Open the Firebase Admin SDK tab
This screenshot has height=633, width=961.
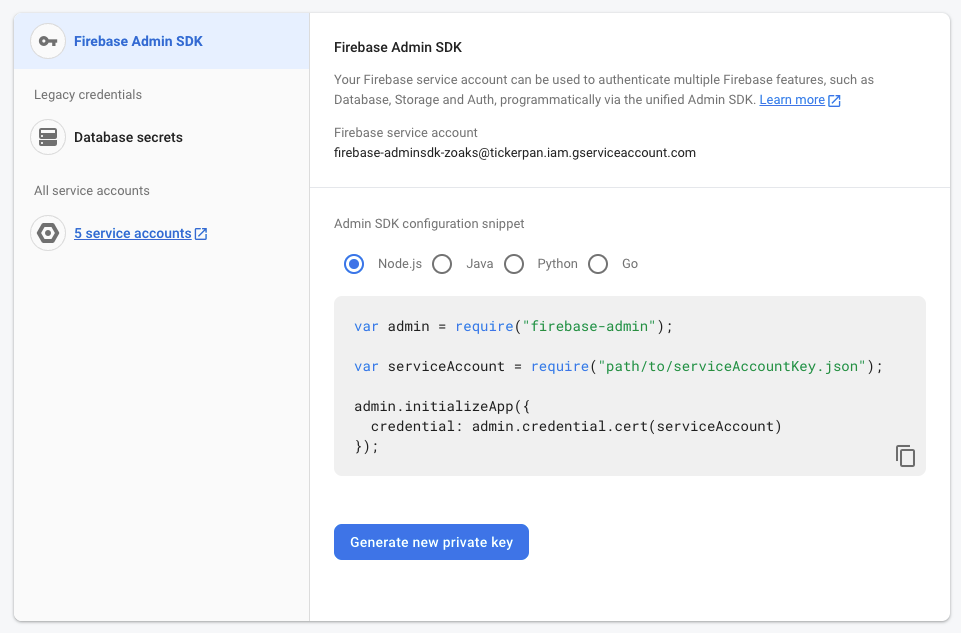[x=138, y=41]
